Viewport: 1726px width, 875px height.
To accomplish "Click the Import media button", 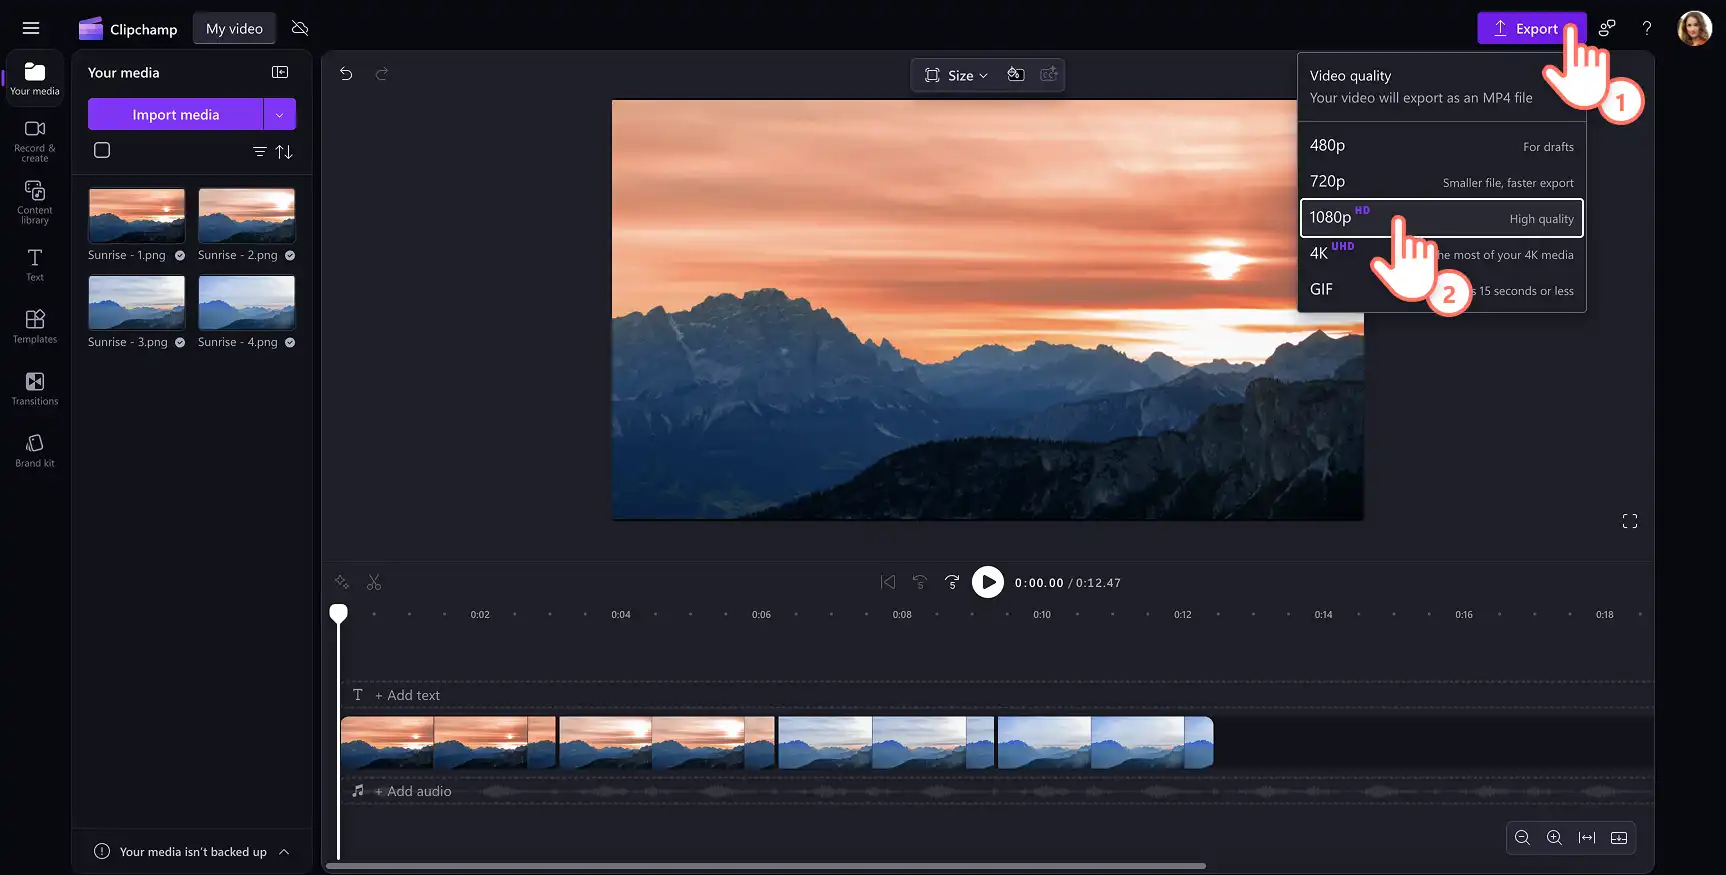I will coord(176,114).
